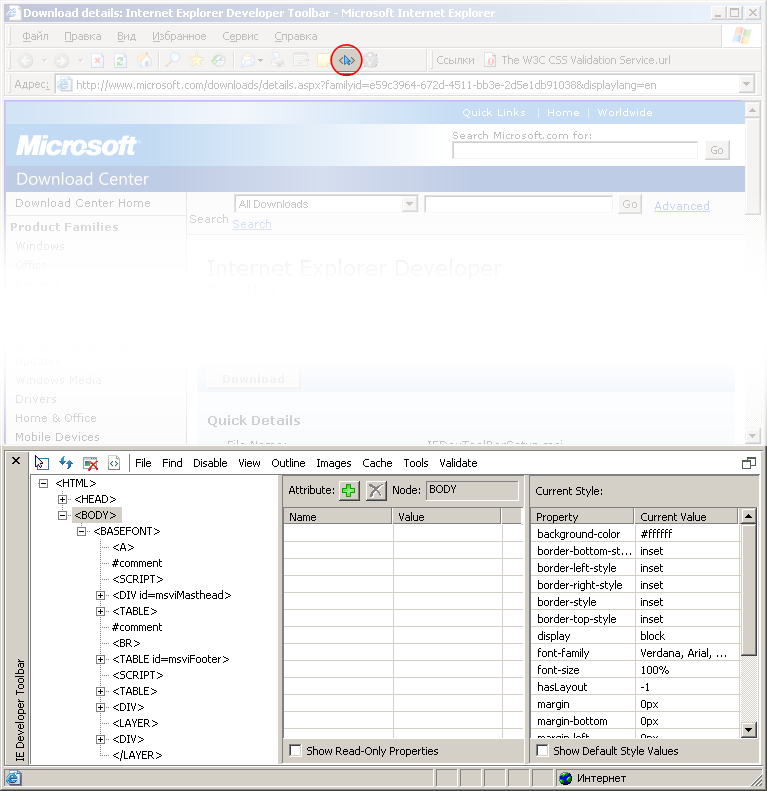This screenshot has height=791, width=767.
Task: Click the underlined Search link
Action: coord(252,224)
